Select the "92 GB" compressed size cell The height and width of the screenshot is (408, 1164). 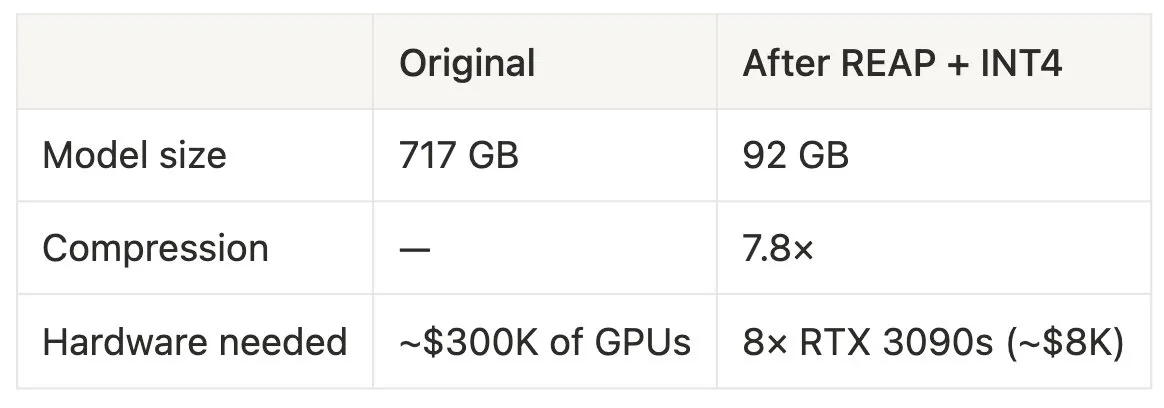[795, 155]
